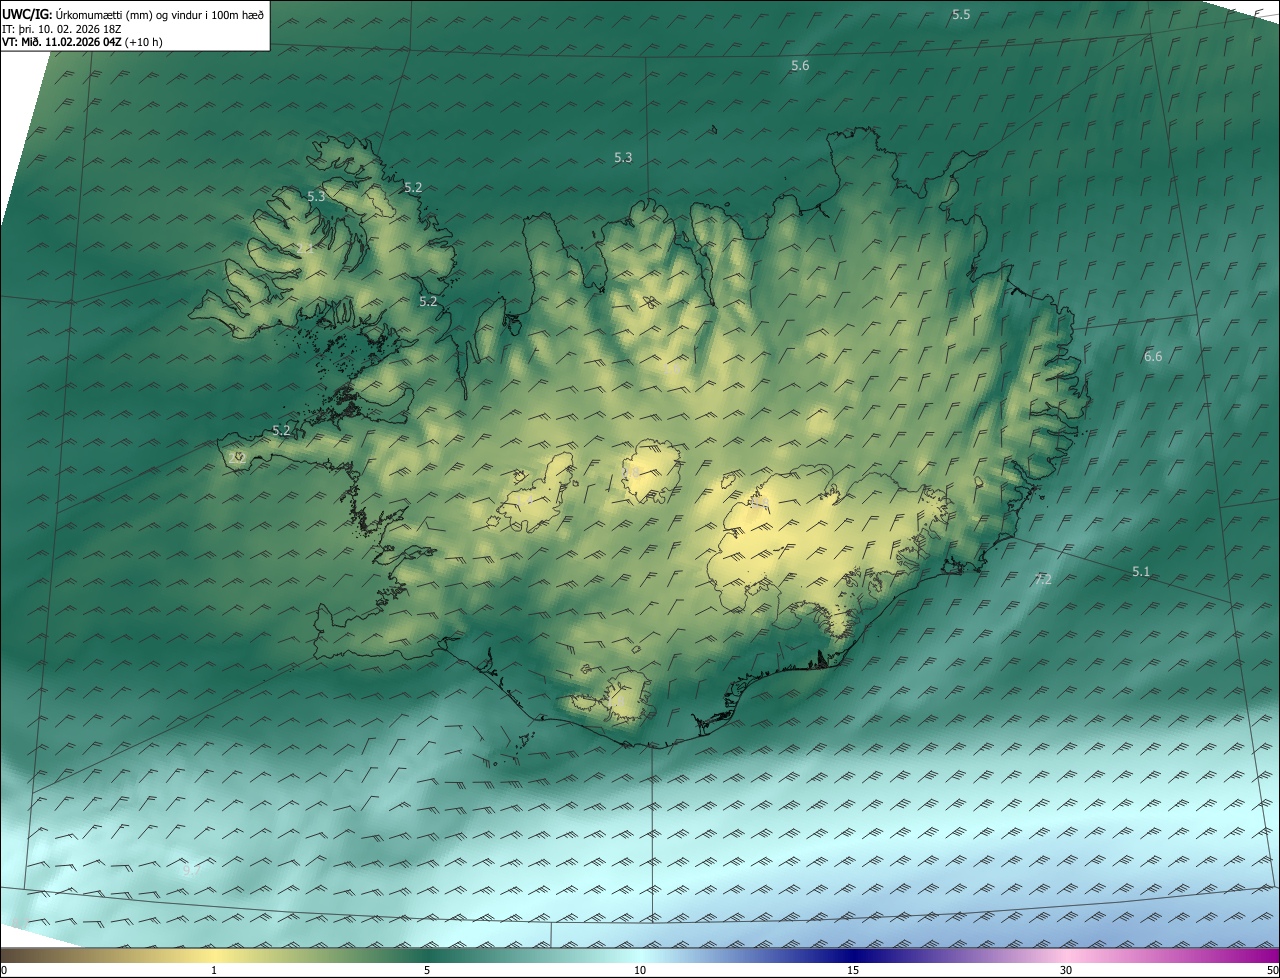Screen dimensions: 1280x978
Task: Click the colorbar tick label 30
Action: [x=1066, y=970]
